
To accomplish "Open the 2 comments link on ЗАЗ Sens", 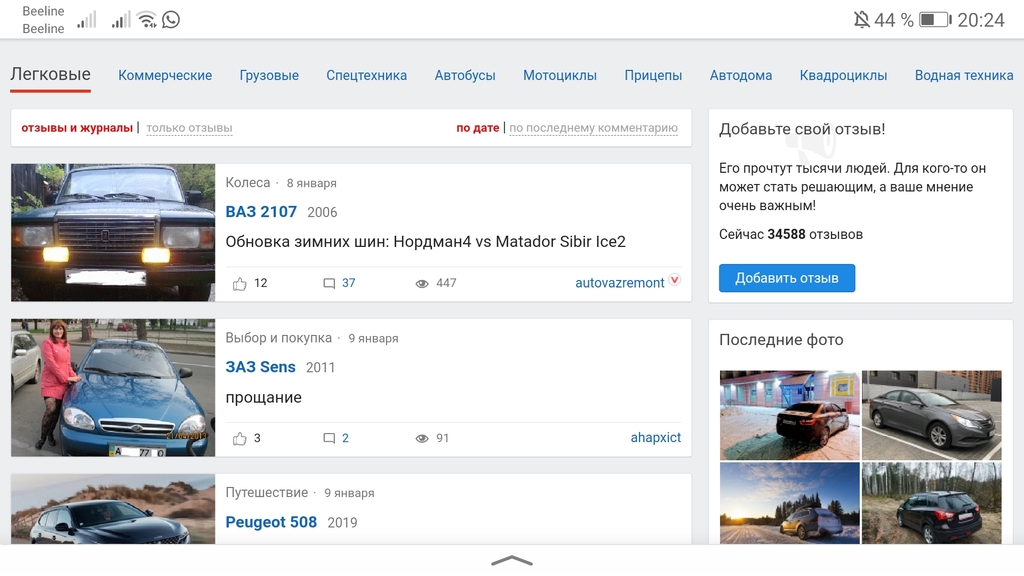I will click(345, 438).
